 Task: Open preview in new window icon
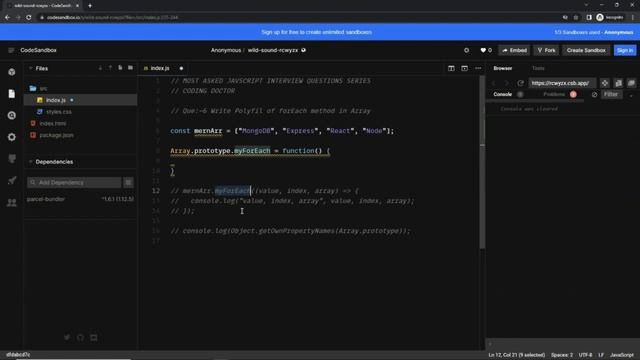click(631, 83)
